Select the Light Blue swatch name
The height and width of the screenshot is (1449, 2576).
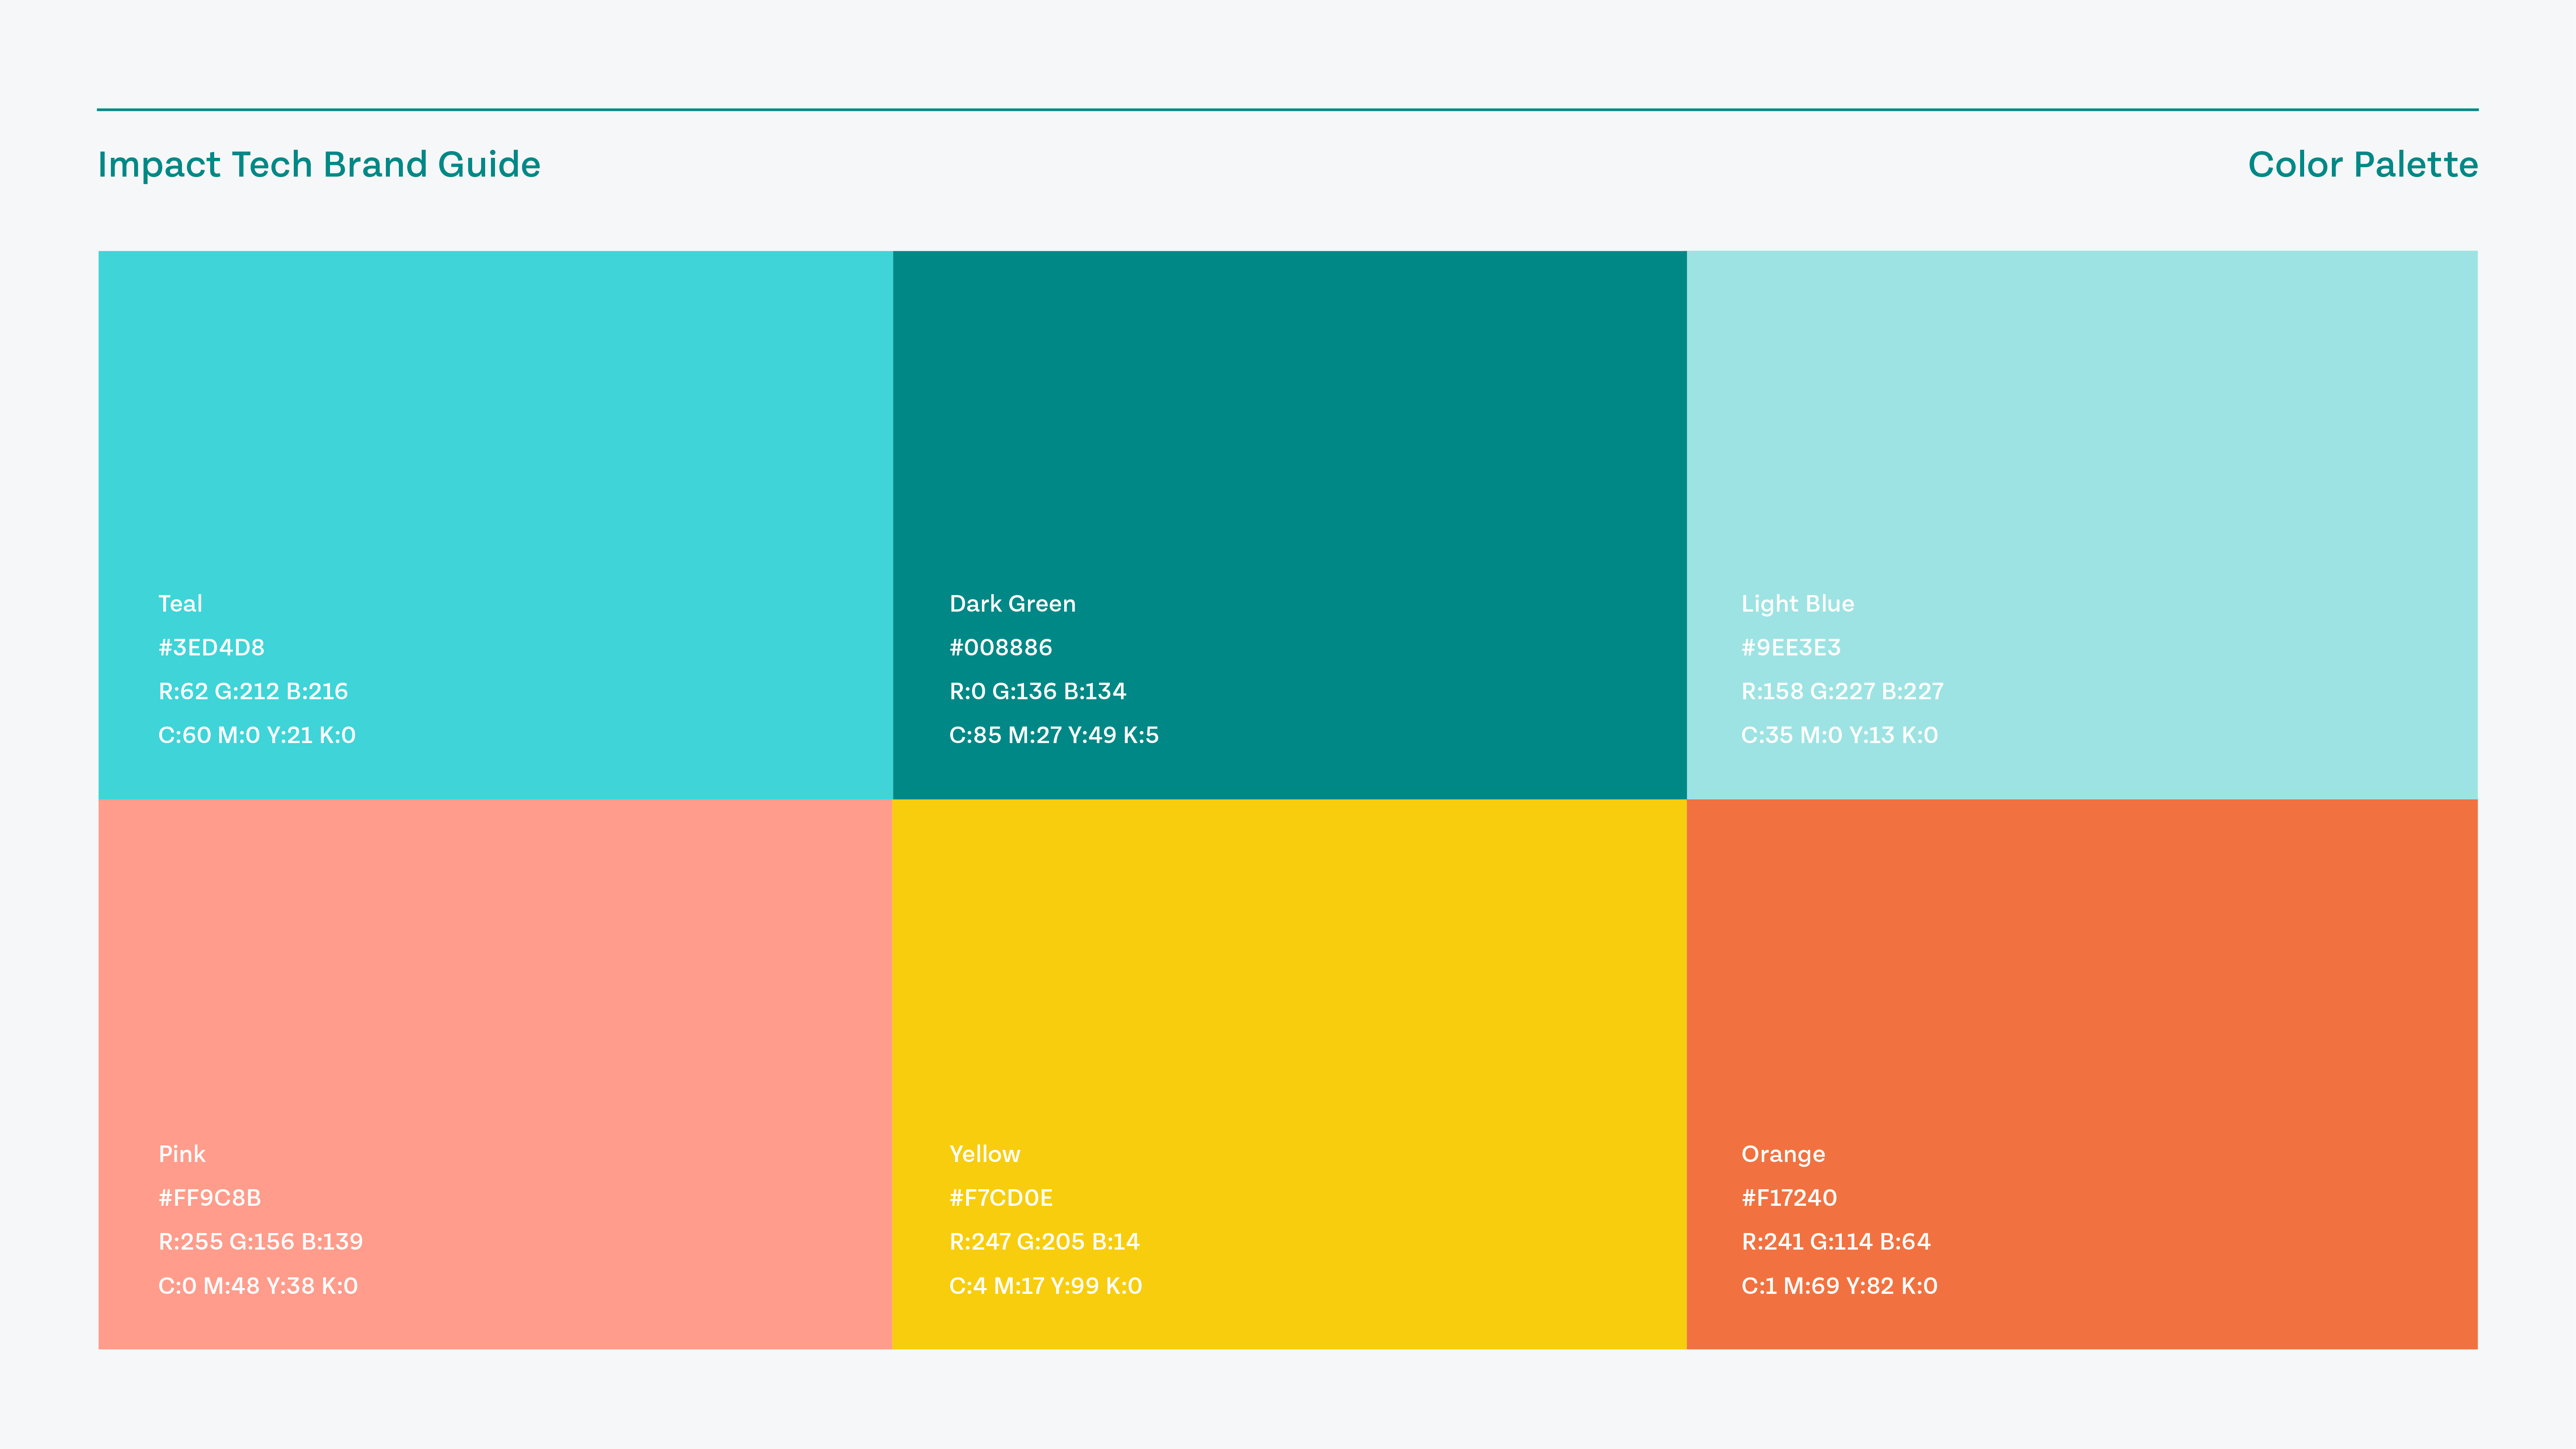(x=1798, y=604)
